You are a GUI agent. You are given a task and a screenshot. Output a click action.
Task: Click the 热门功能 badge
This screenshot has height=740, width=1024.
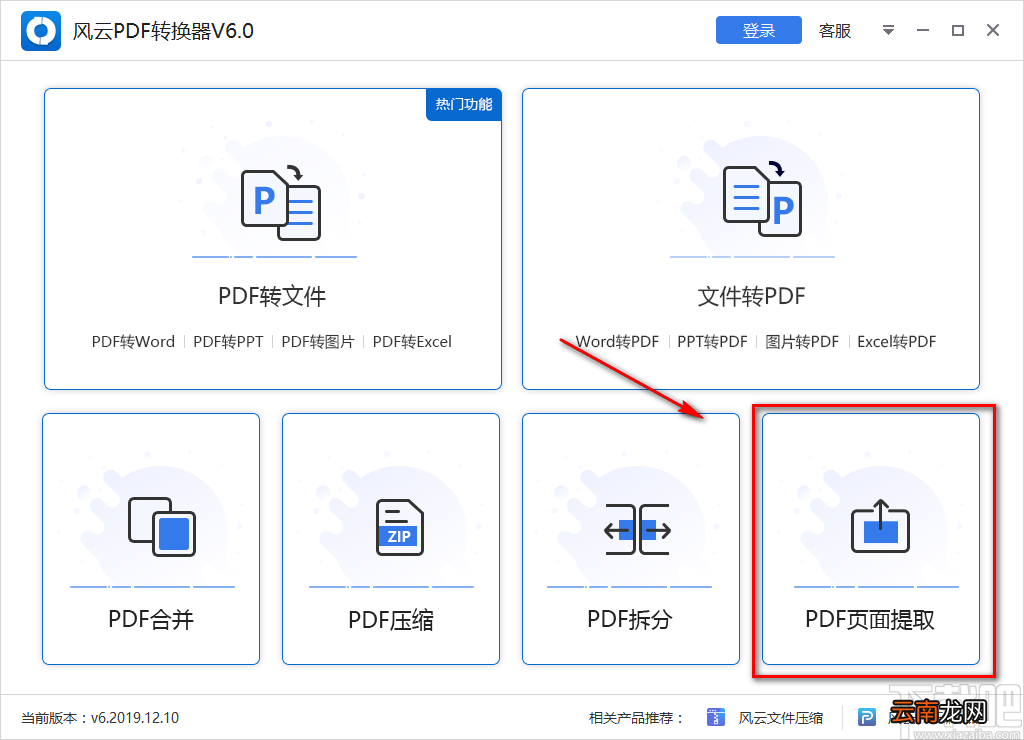pyautogui.click(x=464, y=104)
